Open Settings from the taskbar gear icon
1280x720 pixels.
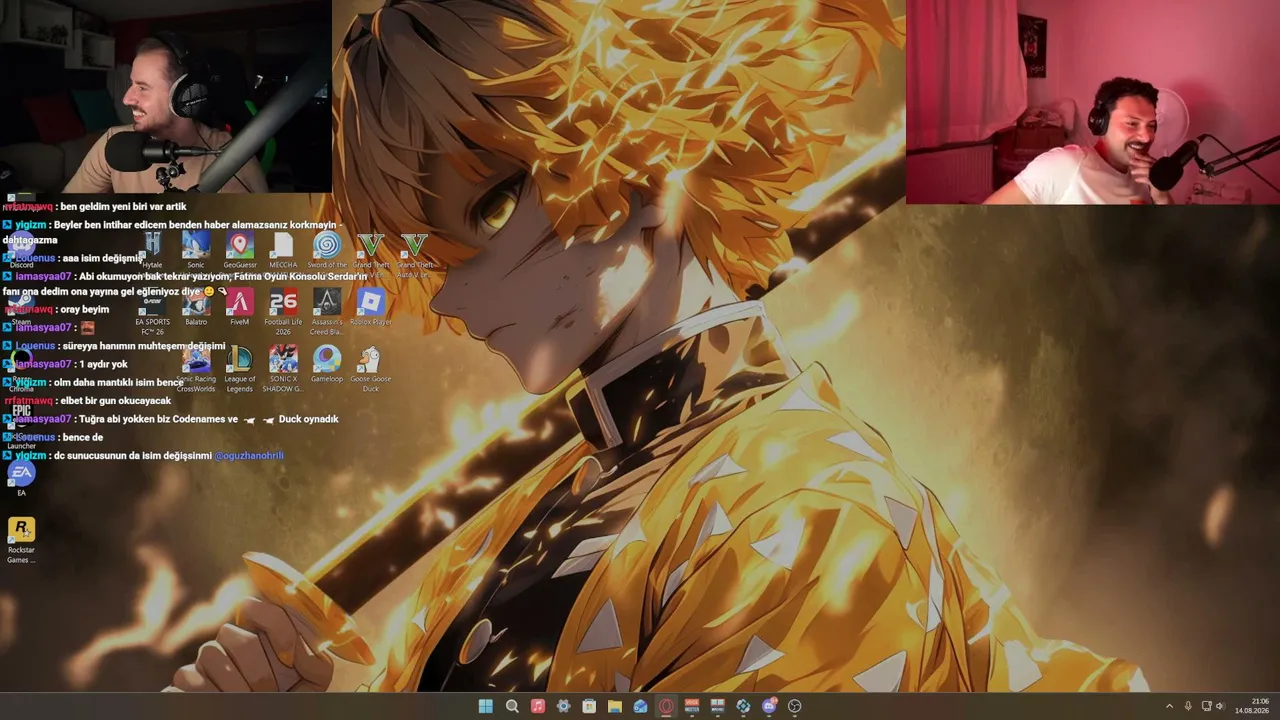563,706
